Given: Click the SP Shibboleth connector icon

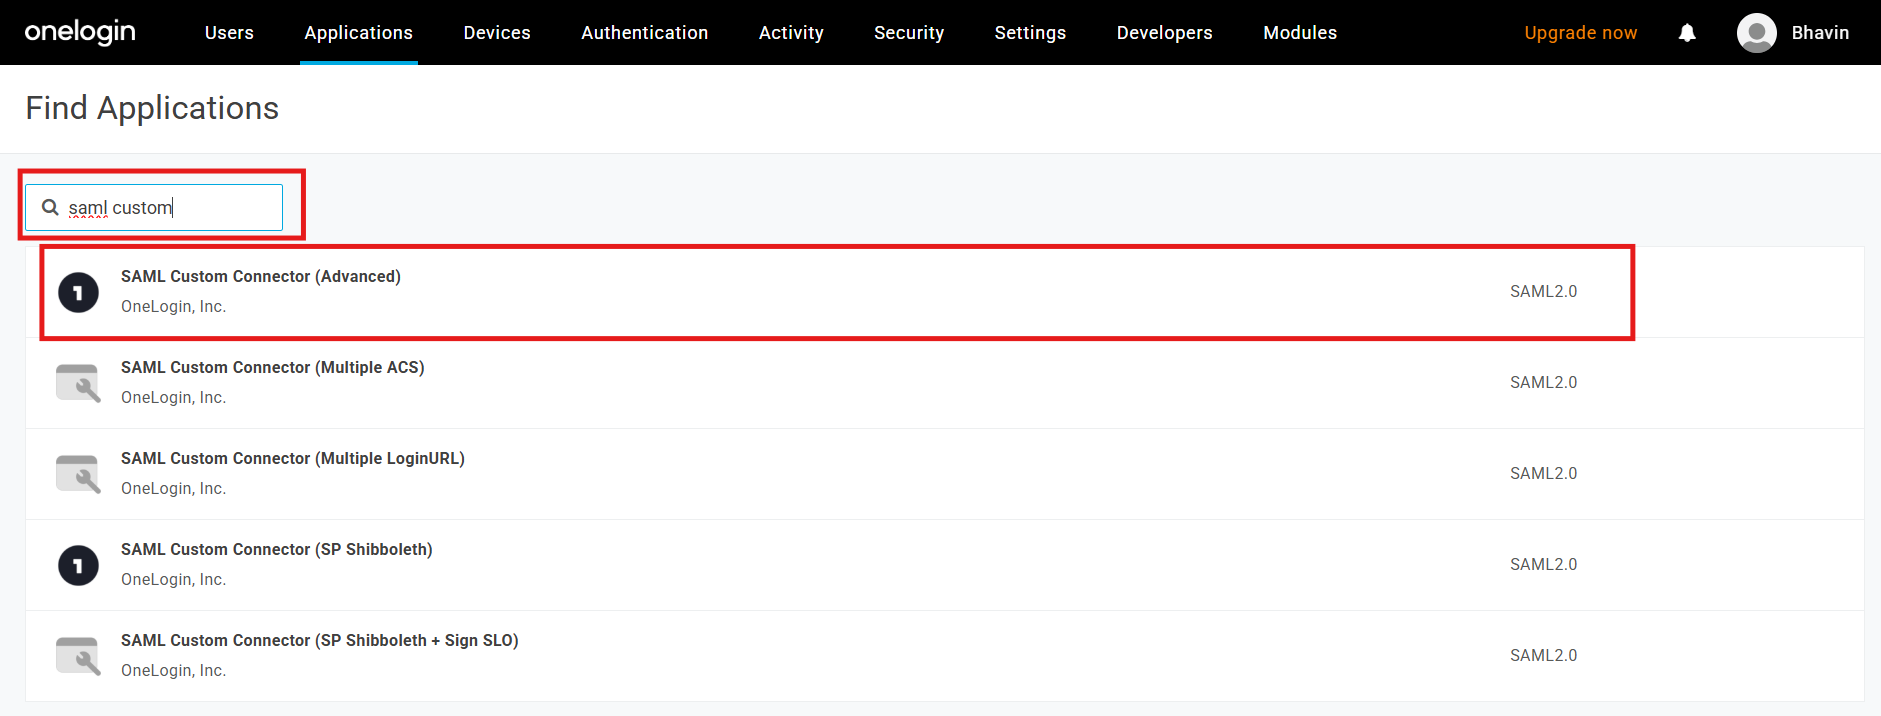Looking at the screenshot, I should point(78,565).
